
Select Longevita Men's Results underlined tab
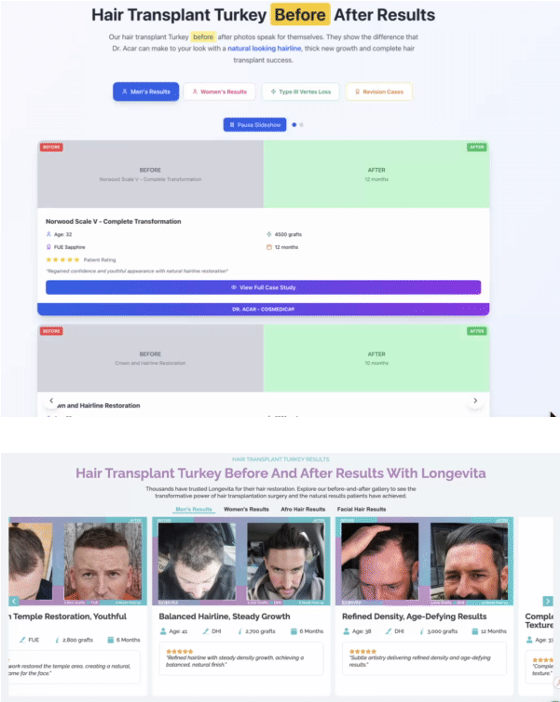194,509
